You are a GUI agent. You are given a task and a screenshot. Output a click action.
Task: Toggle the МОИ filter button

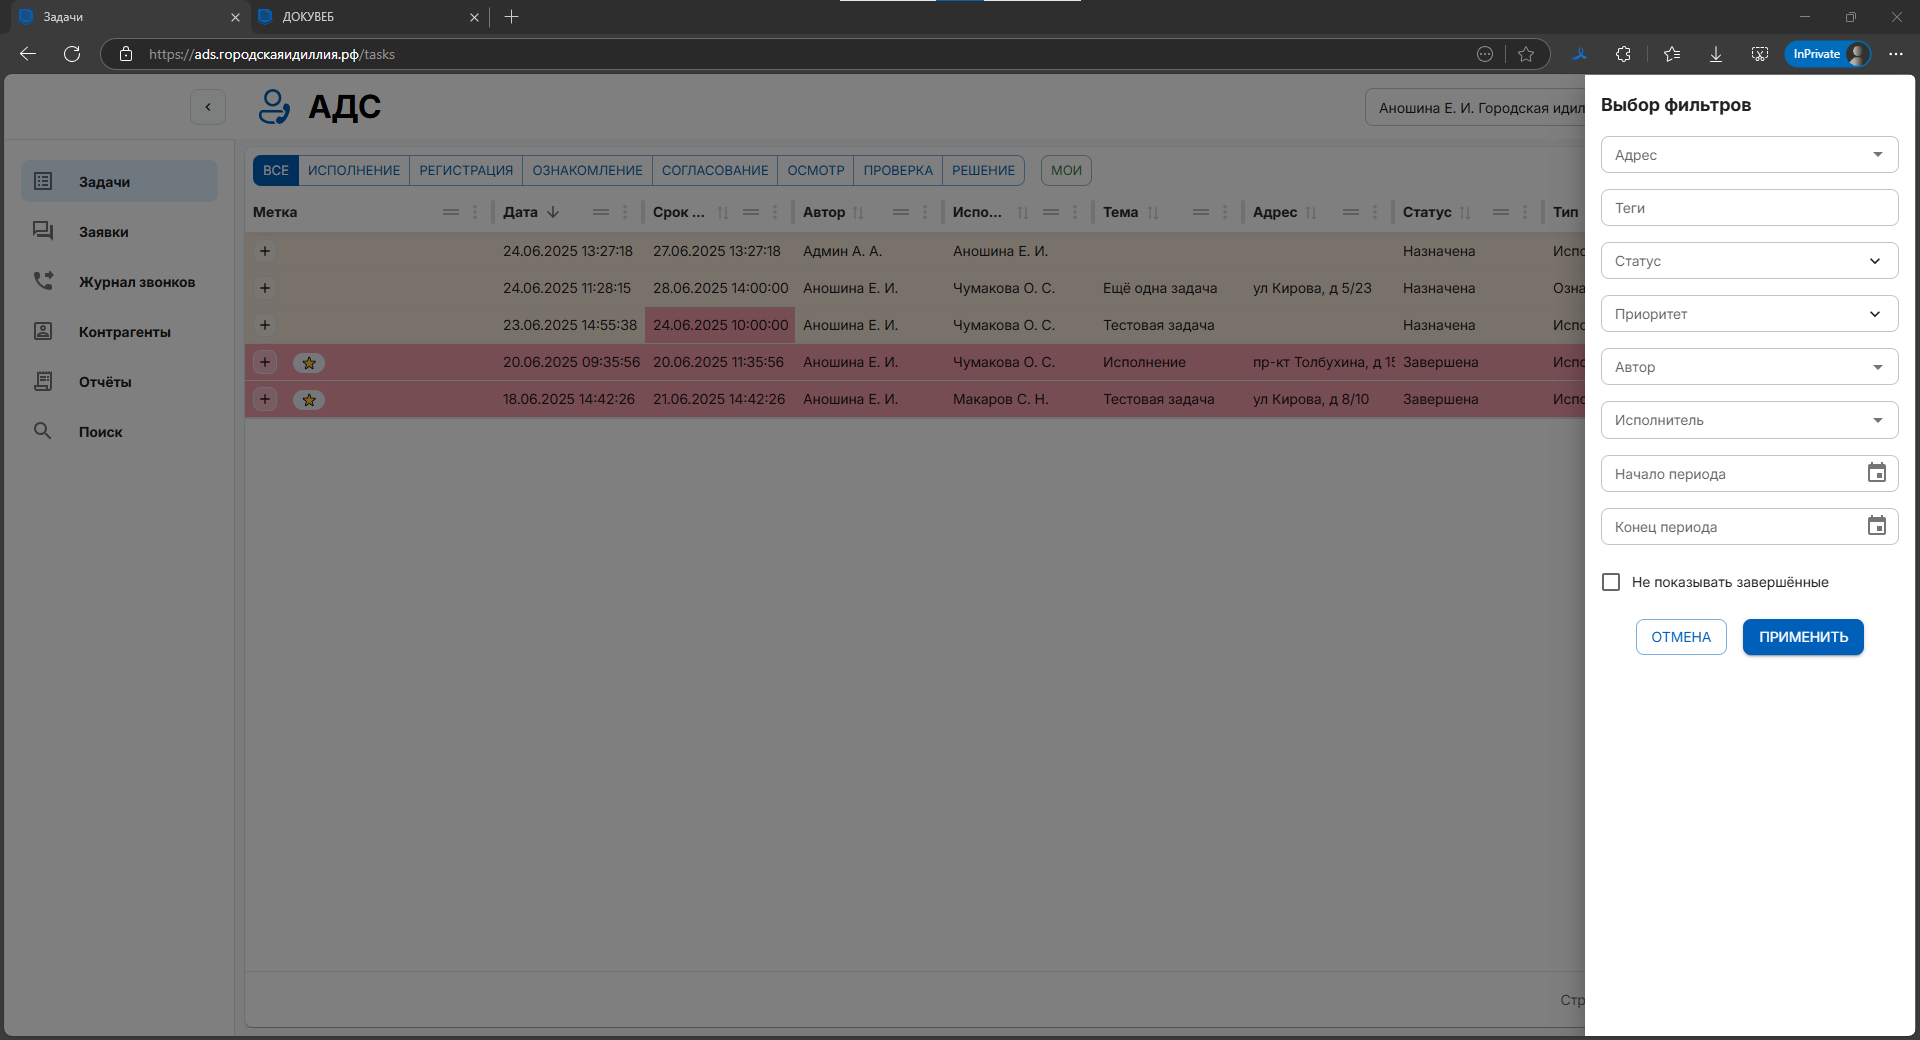coord(1066,170)
